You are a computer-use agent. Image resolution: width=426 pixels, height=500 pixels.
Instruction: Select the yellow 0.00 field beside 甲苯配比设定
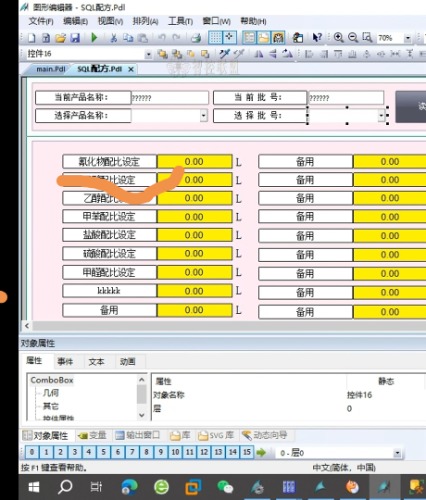(194, 217)
